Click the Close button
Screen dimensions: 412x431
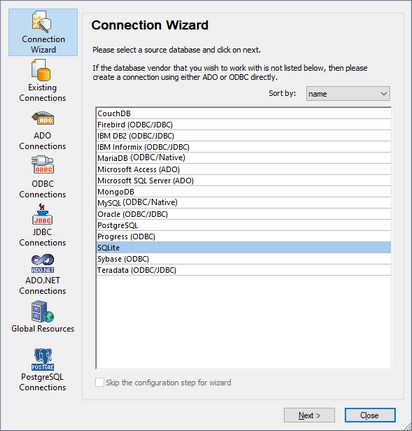point(370,415)
